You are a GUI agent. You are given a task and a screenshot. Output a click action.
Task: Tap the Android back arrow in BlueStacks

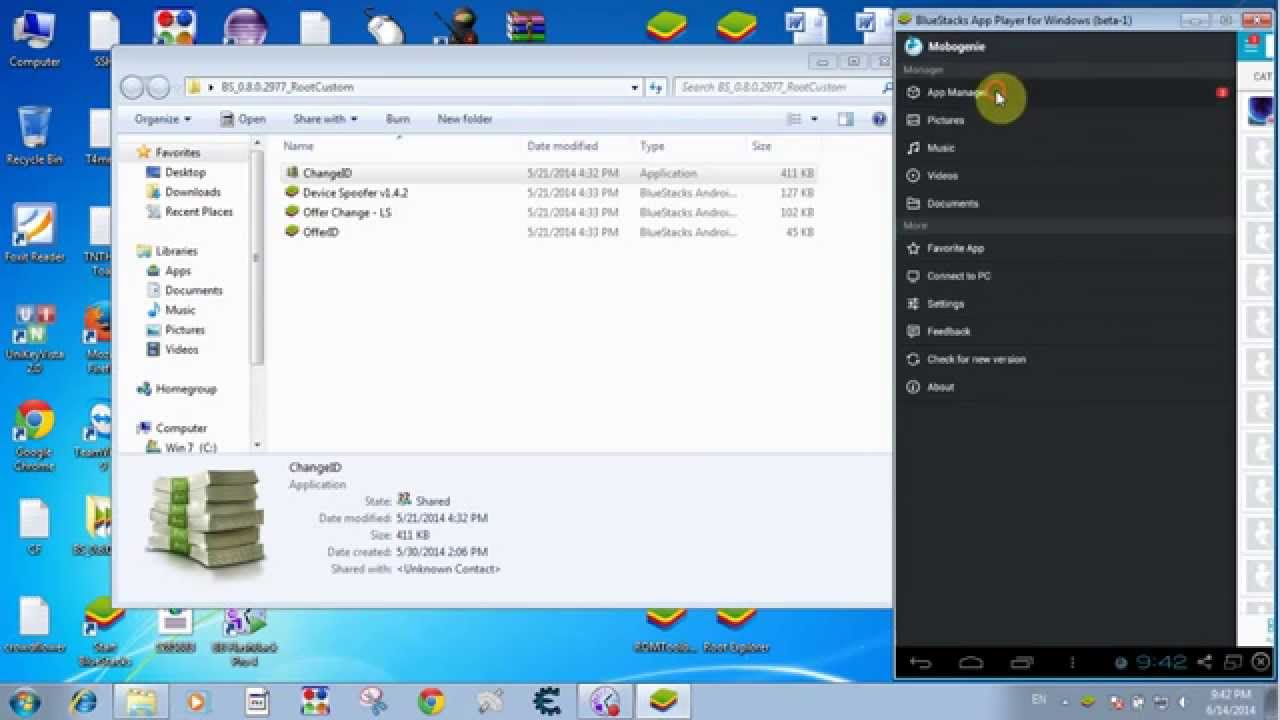pos(921,662)
